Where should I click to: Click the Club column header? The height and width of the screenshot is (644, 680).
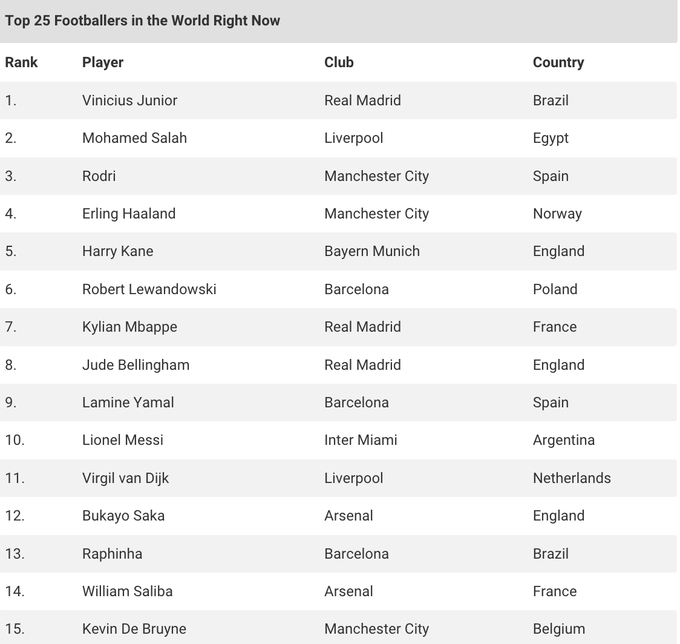[x=339, y=62]
